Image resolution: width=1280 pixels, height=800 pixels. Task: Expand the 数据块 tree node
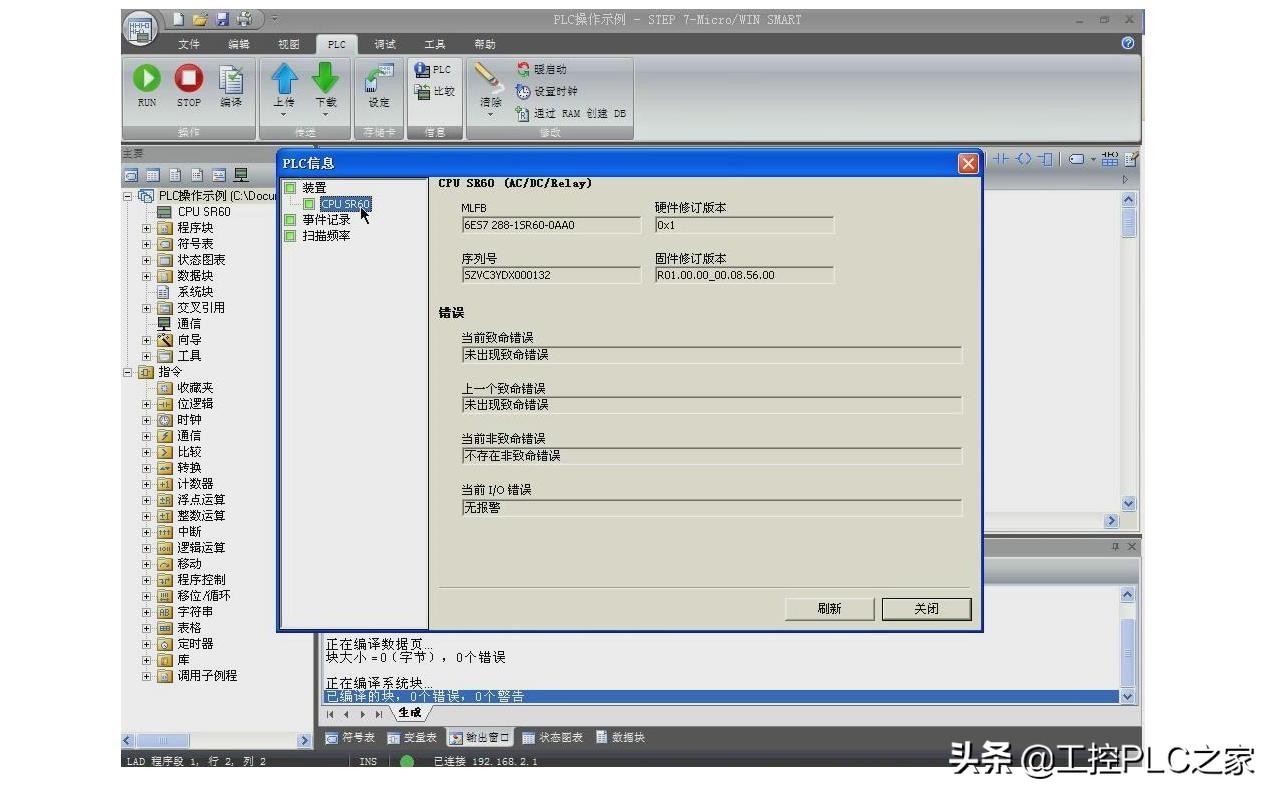[146, 276]
